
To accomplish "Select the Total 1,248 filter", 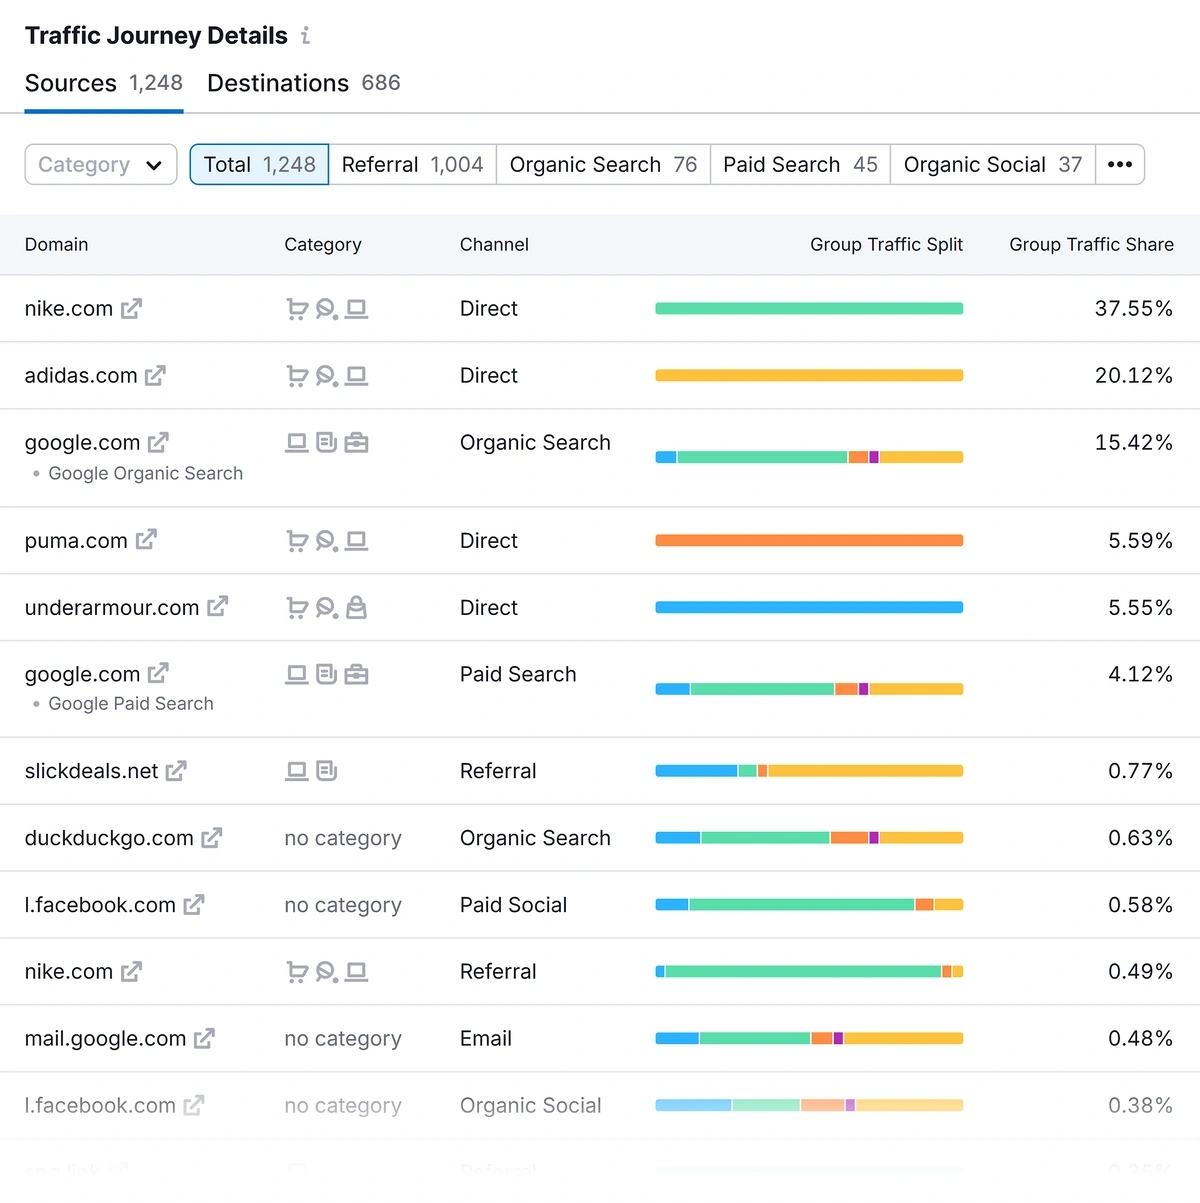I will click(x=260, y=165).
